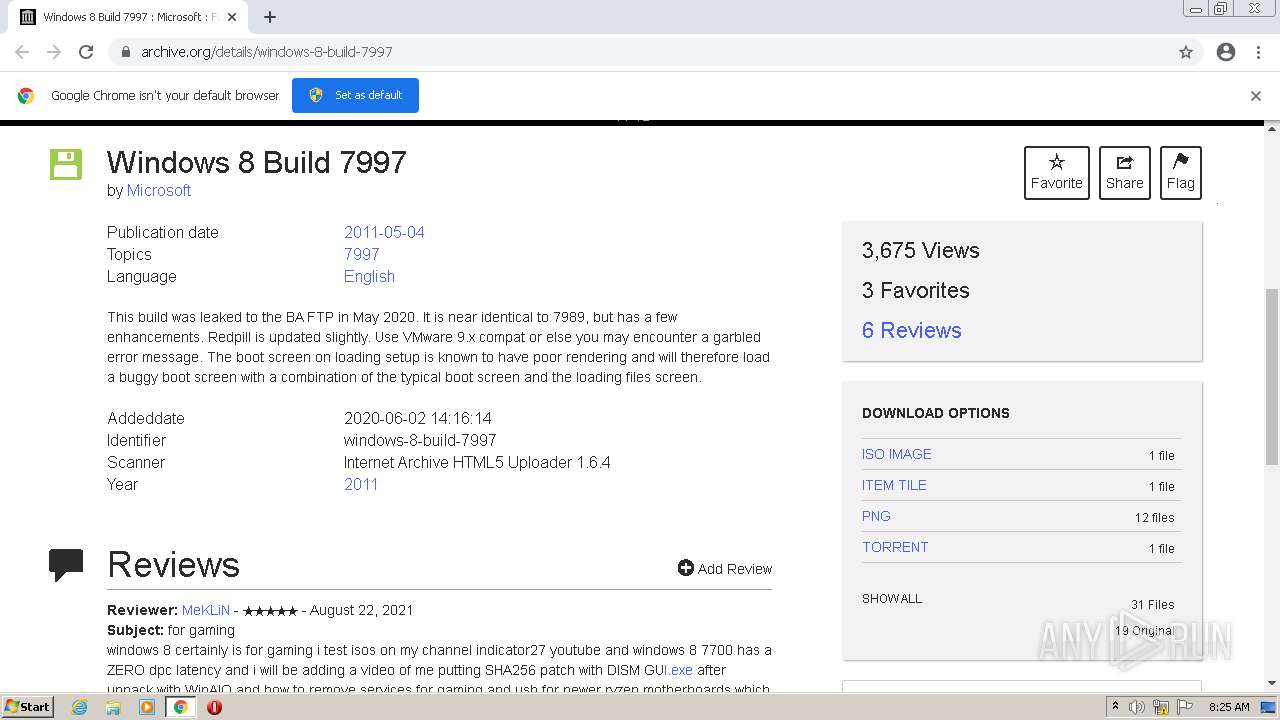Click the 8:25 AM clock
The image size is (1280, 720).
[x=1229, y=707]
